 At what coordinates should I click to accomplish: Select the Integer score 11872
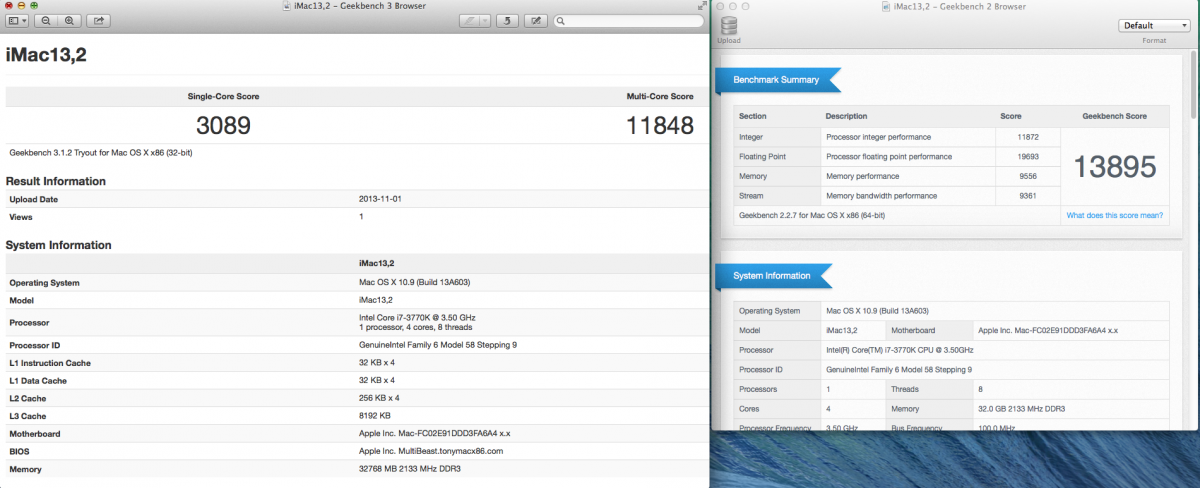tap(1027, 136)
